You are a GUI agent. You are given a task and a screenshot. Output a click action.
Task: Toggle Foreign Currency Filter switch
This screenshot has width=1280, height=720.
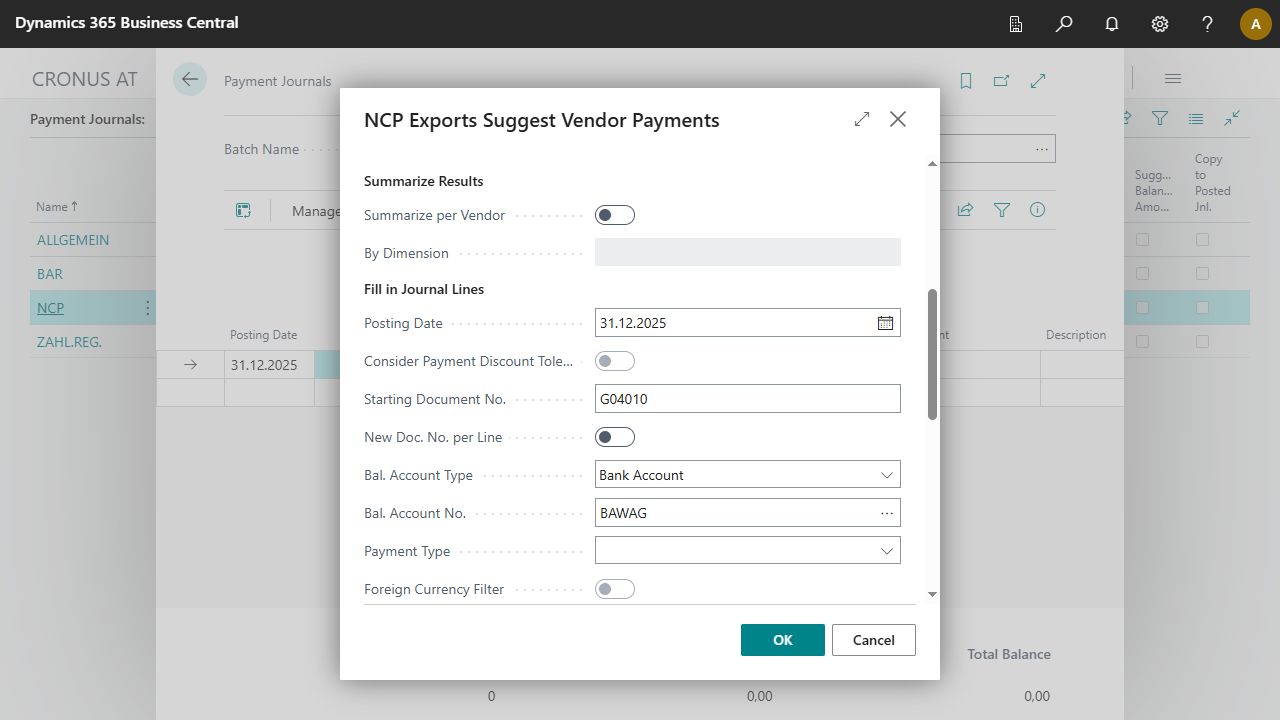[x=615, y=589]
